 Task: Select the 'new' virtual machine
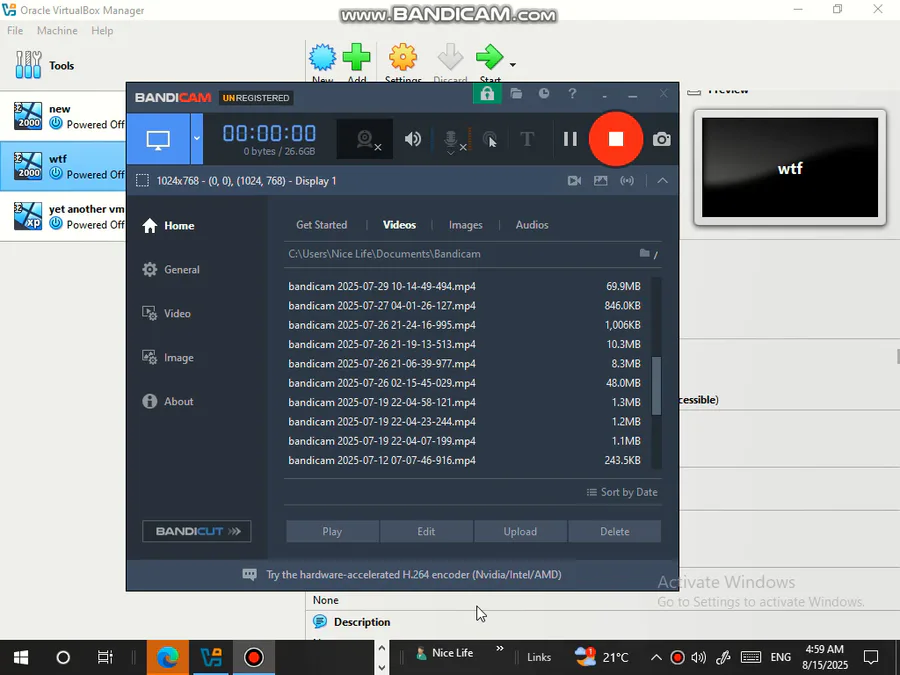[x=63, y=116]
